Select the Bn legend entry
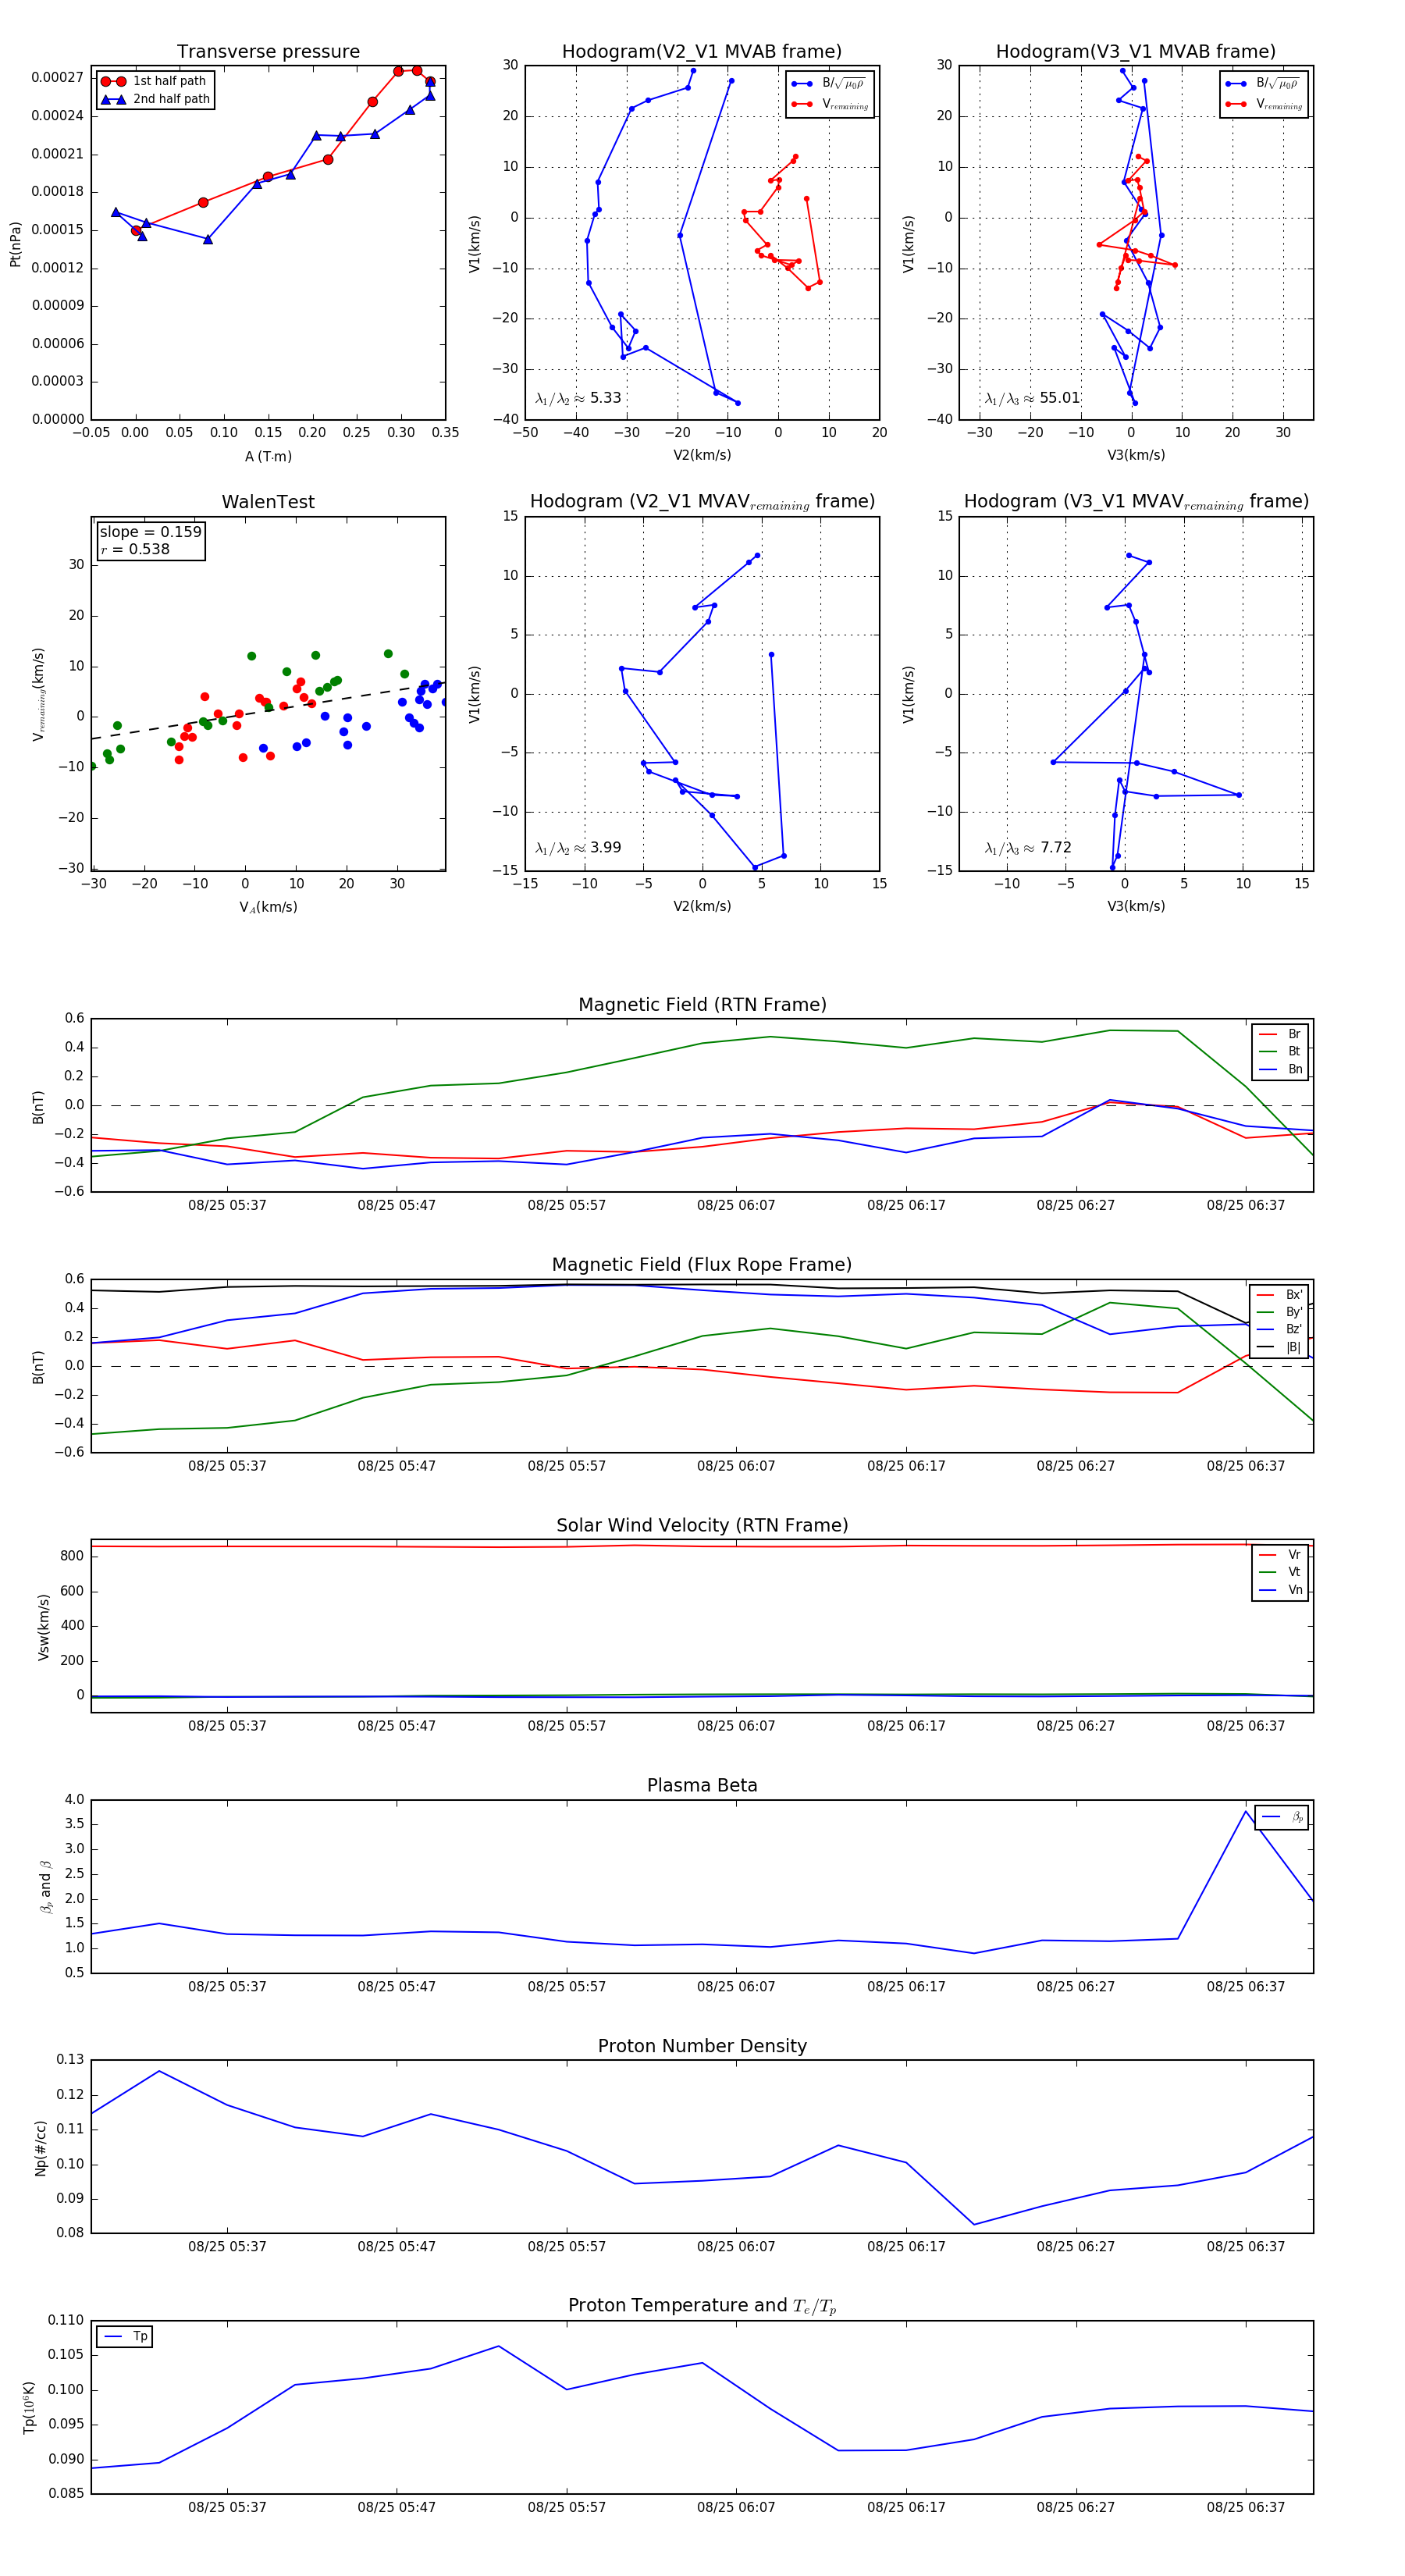Viewport: 1405px width, 2576px height. 1280,1070
